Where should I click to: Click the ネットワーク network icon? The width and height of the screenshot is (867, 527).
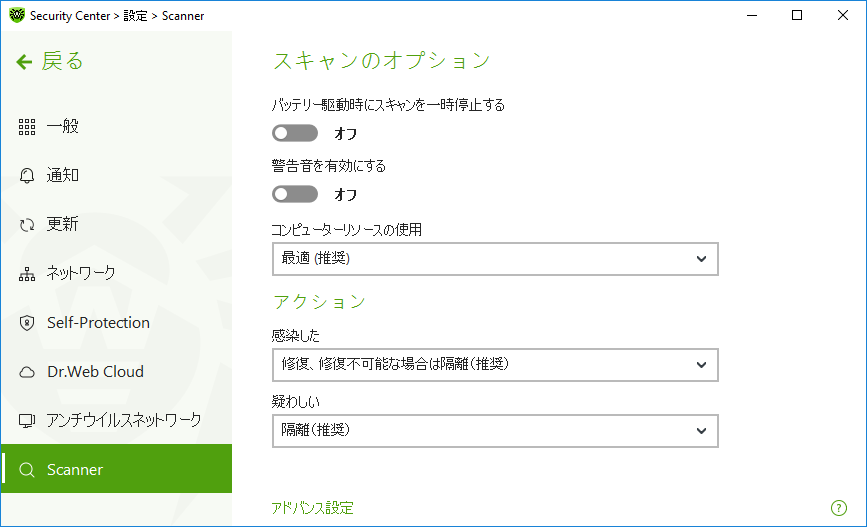click(27, 274)
